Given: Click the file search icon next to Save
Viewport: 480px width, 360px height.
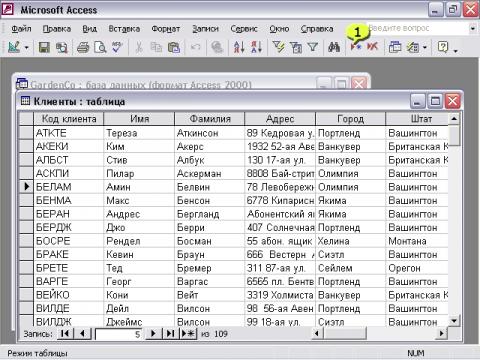Looking at the screenshot, I should click(62, 47).
